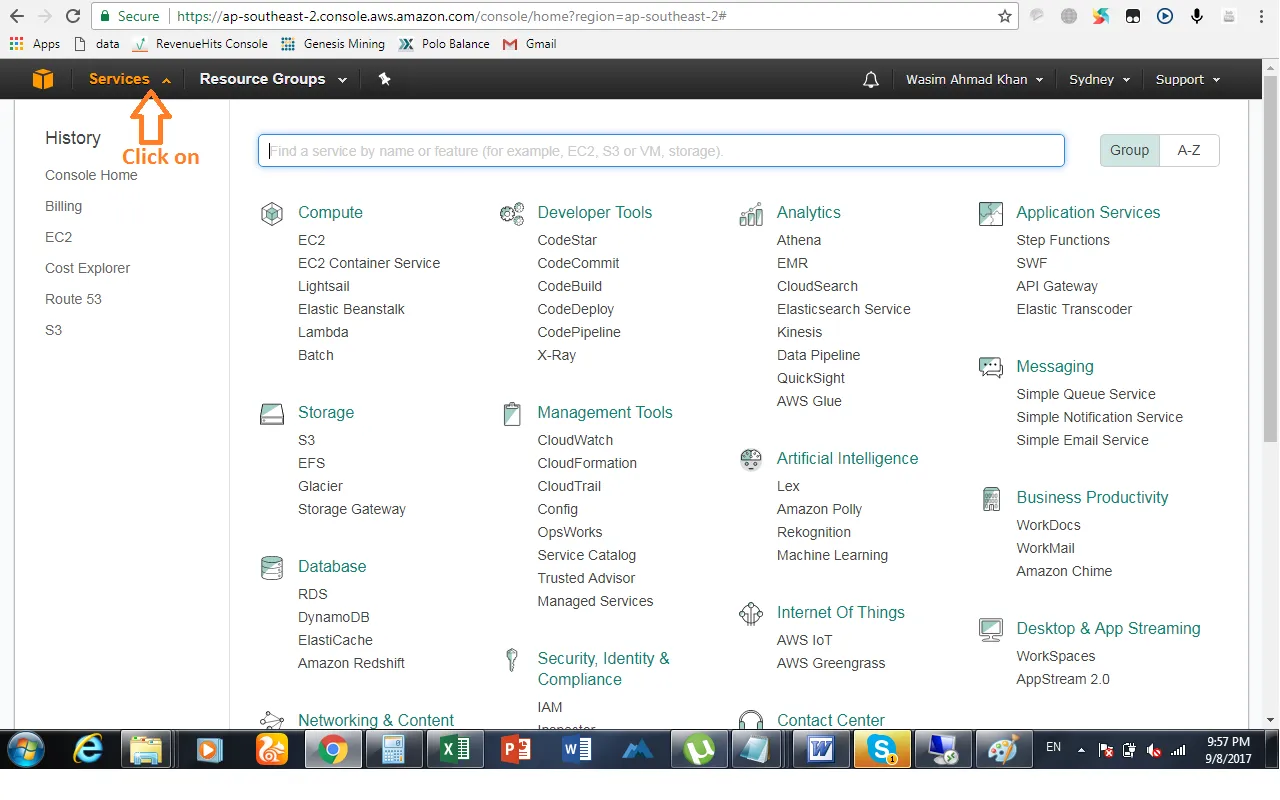Click the AWS orange cube logo
This screenshot has height=800, width=1280.
pyautogui.click(x=43, y=79)
